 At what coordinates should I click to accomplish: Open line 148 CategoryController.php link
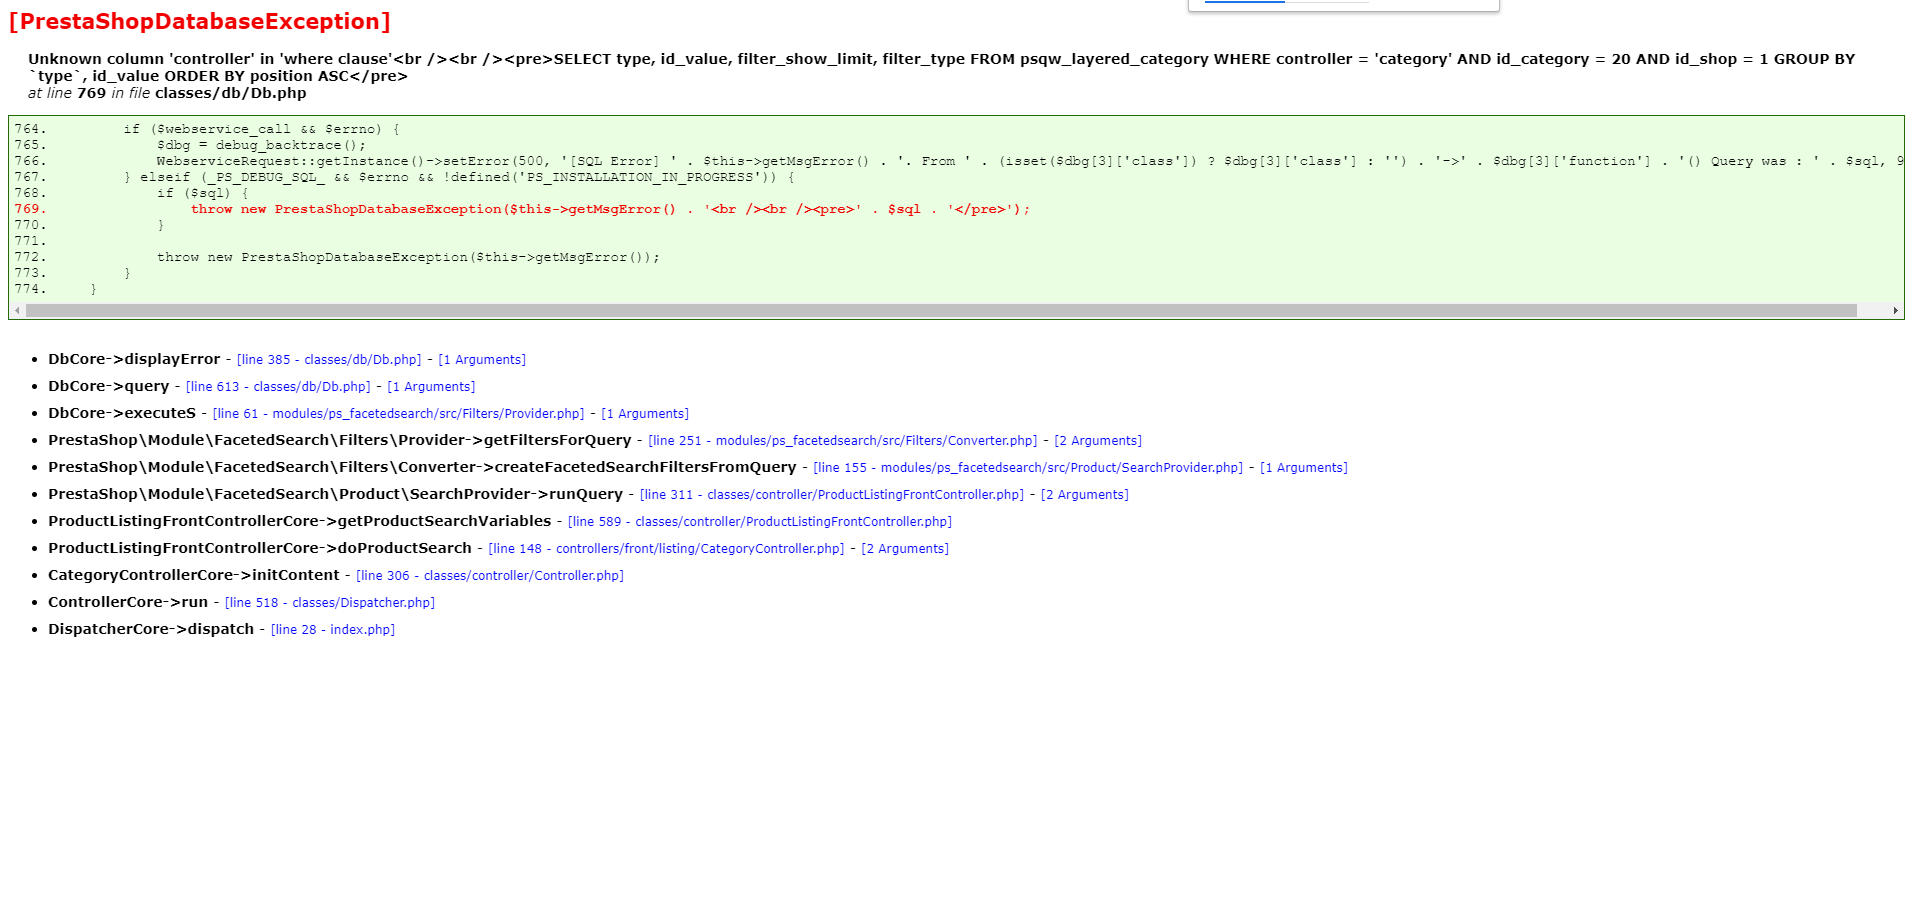tap(666, 549)
